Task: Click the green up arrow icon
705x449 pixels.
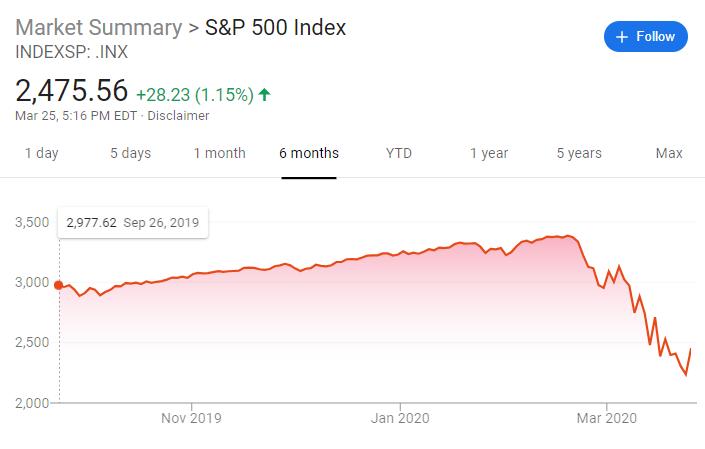Action: point(264,94)
